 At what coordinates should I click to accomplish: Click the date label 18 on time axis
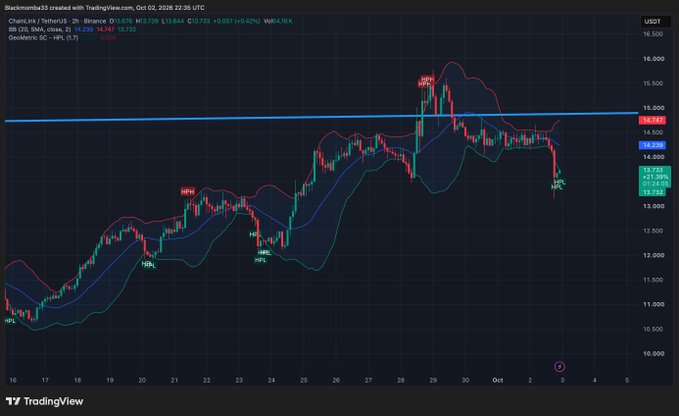click(x=78, y=380)
